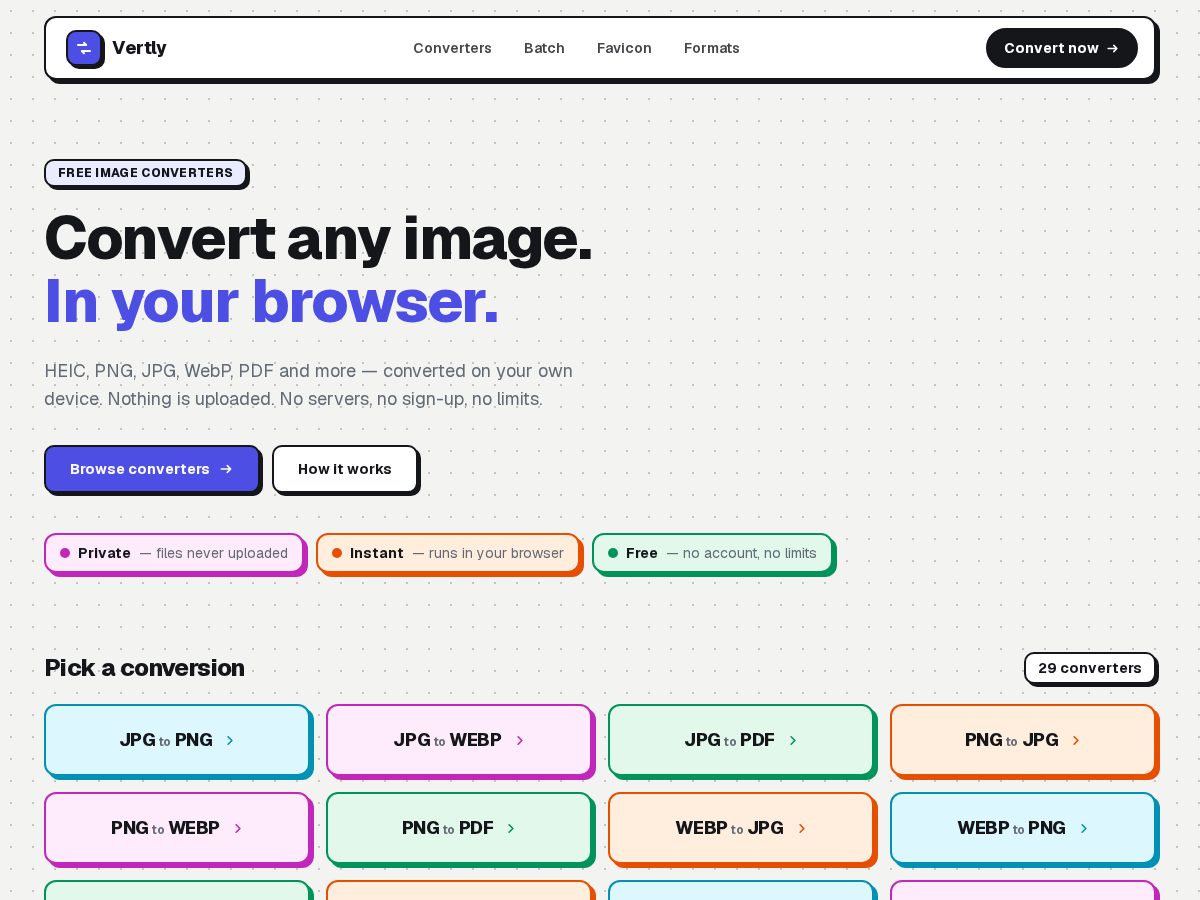Open the WEBP to PNG converter
This screenshot has width=1200, height=900.
click(1023, 828)
